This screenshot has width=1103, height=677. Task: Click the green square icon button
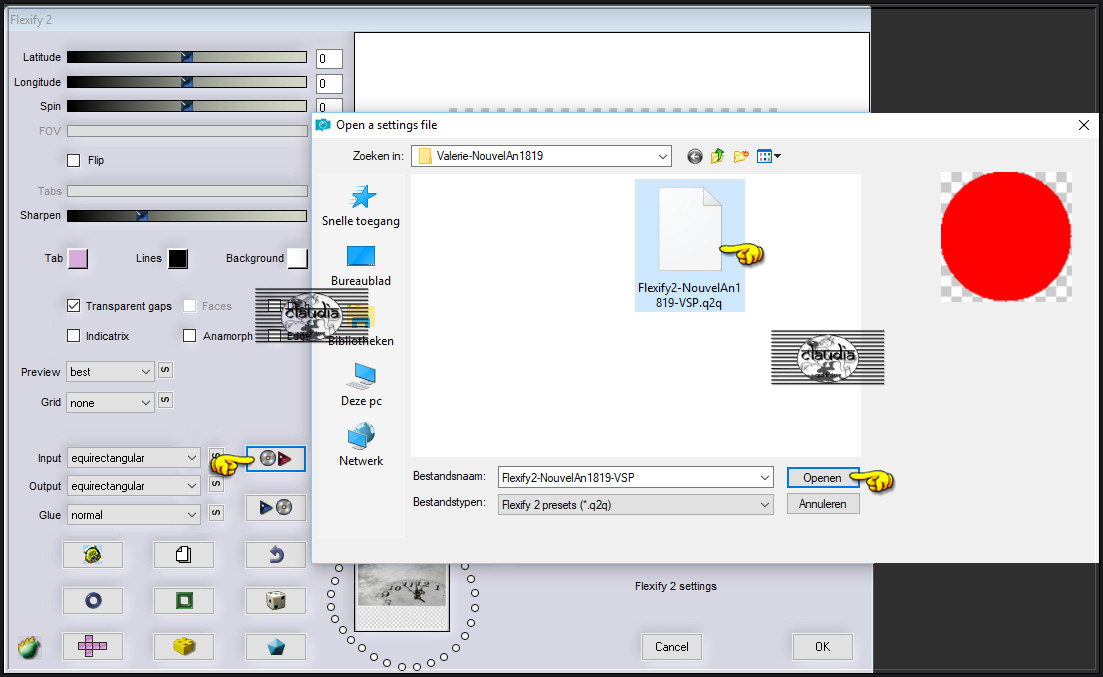pyautogui.click(x=184, y=600)
